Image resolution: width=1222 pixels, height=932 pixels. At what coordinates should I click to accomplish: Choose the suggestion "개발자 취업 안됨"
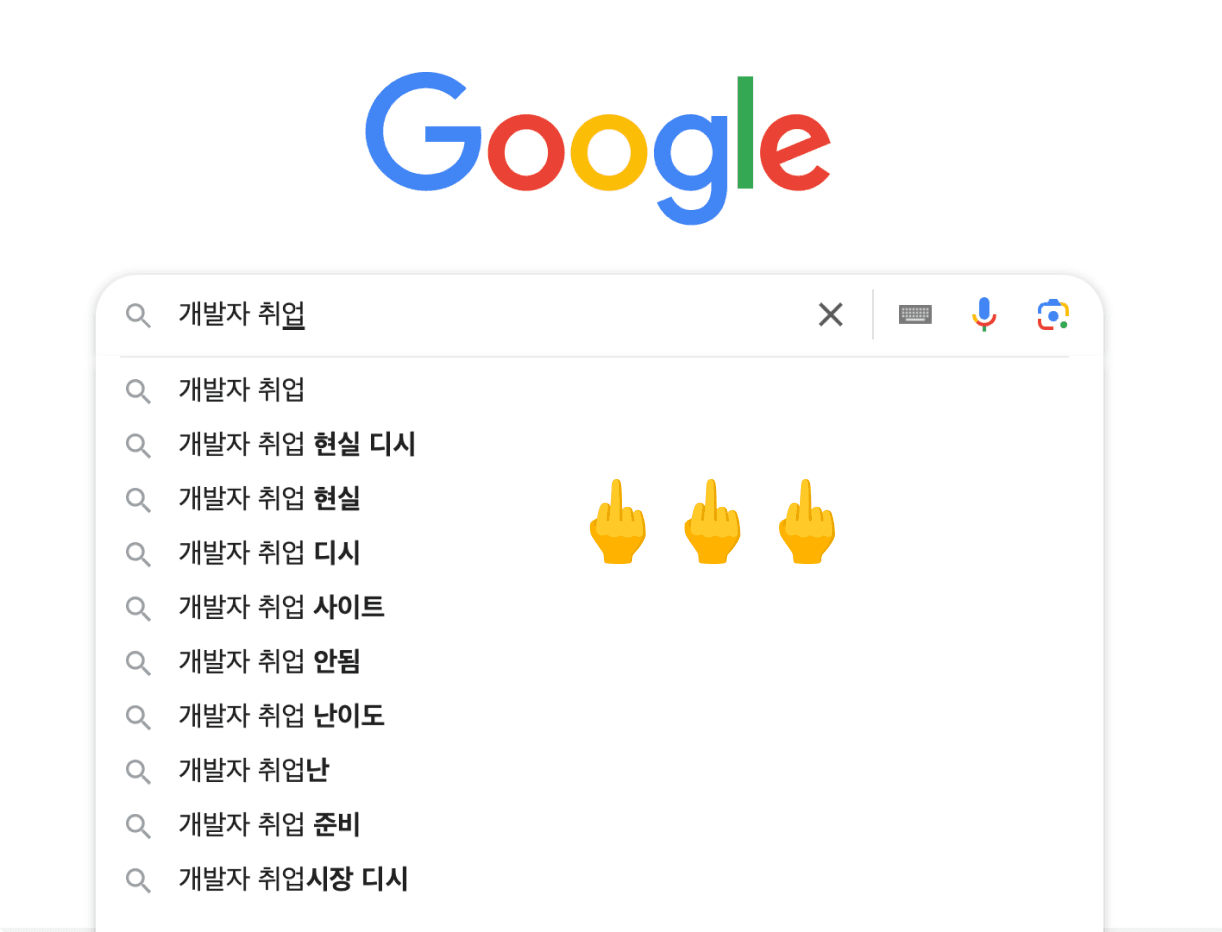point(269,661)
